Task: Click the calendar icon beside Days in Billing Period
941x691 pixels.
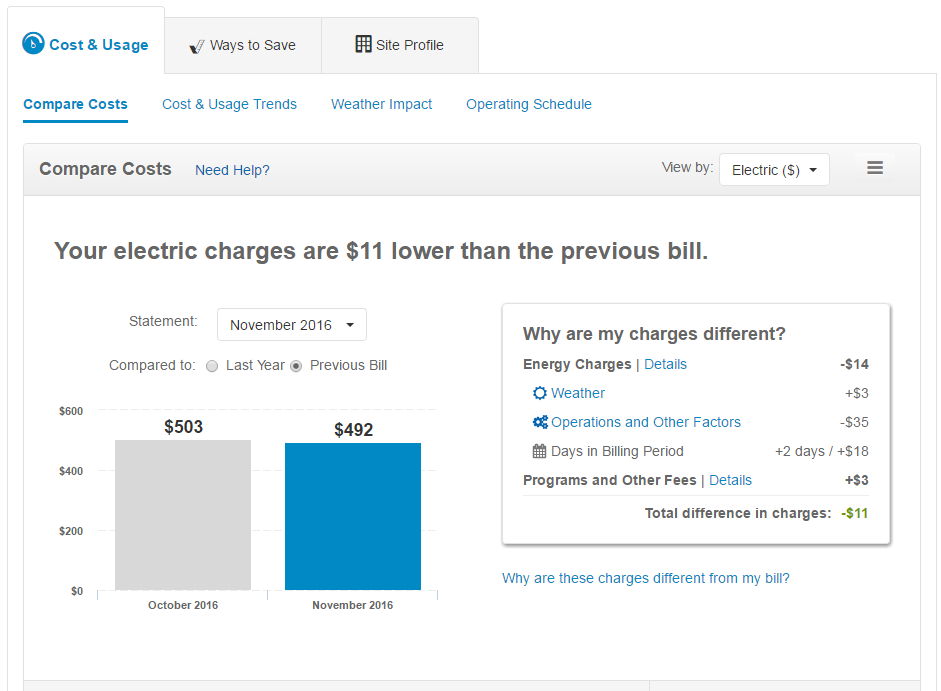Action: click(540, 451)
